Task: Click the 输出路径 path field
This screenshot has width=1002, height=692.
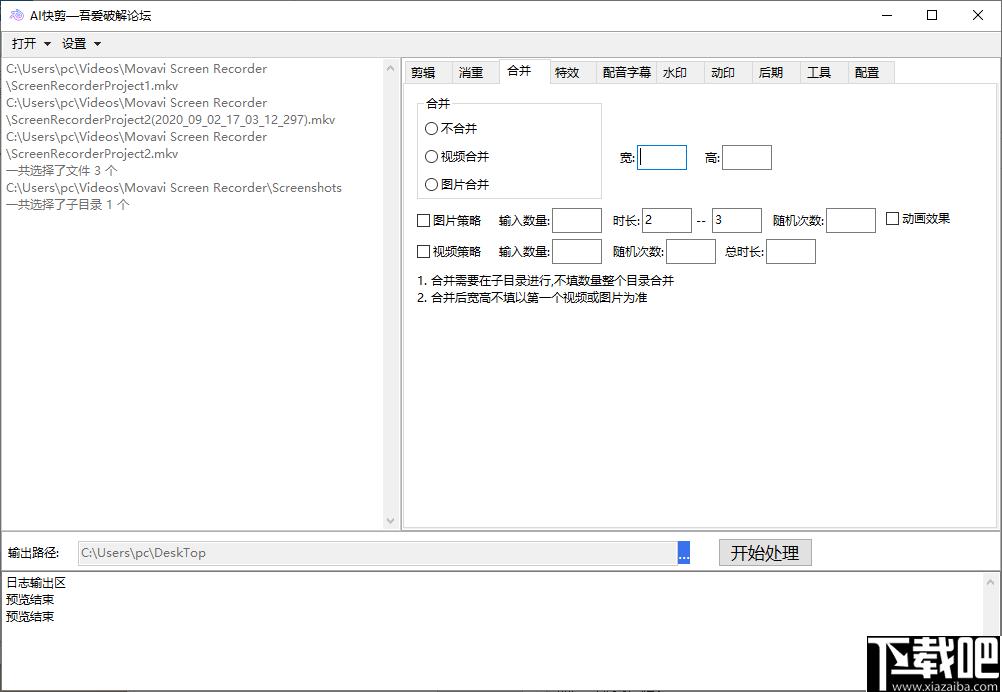Action: [378, 553]
